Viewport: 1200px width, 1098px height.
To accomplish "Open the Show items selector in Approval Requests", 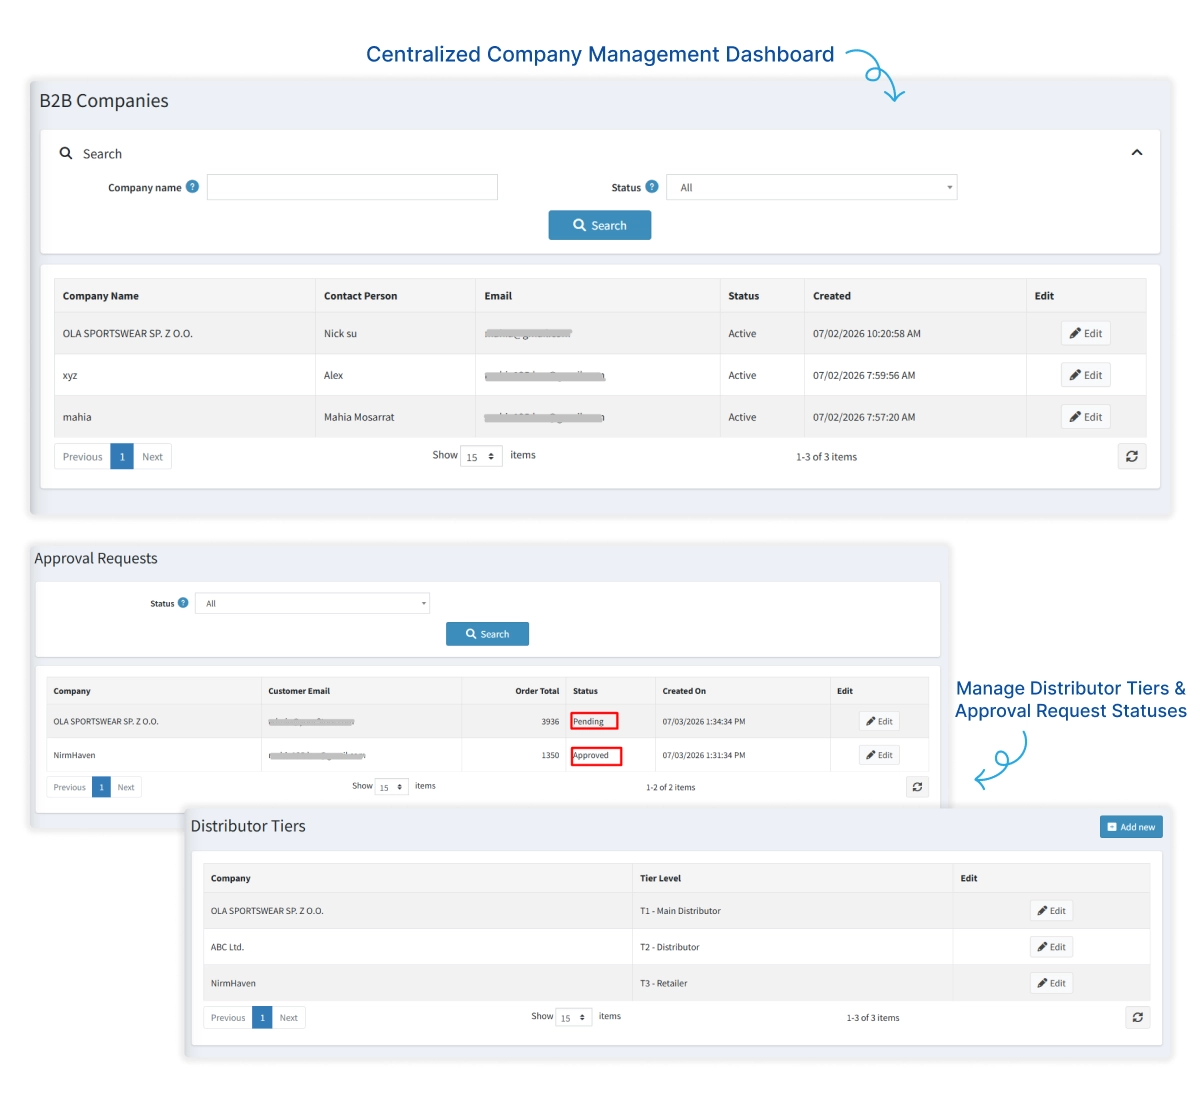I will click(x=391, y=787).
